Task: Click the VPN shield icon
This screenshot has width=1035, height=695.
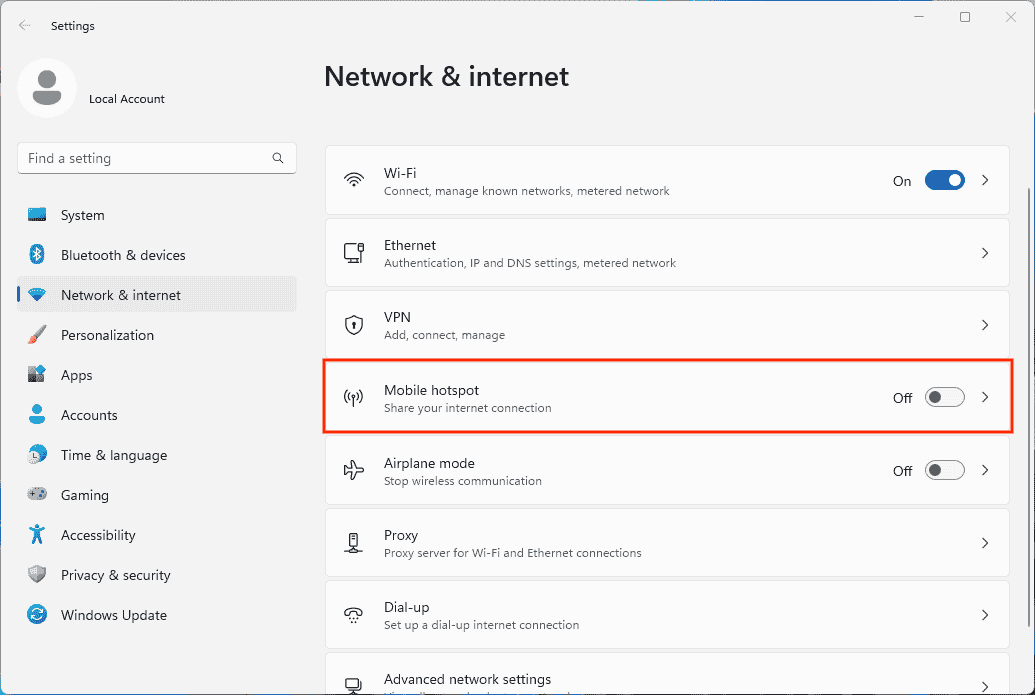Action: pyautogui.click(x=354, y=325)
